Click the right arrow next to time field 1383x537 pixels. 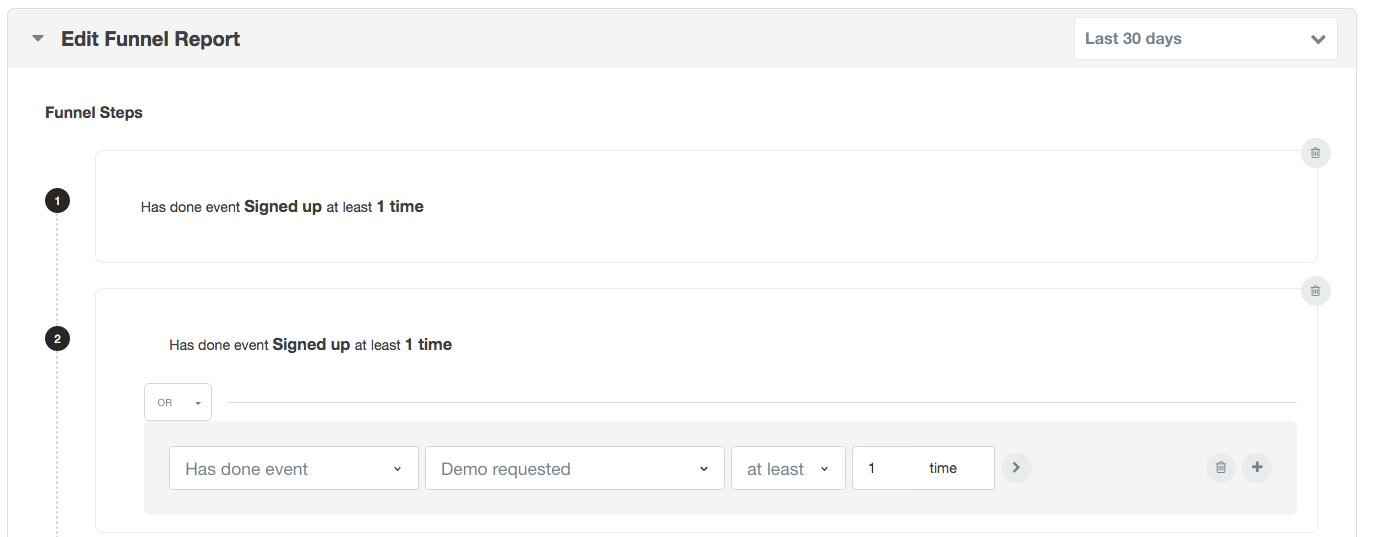coord(1016,467)
